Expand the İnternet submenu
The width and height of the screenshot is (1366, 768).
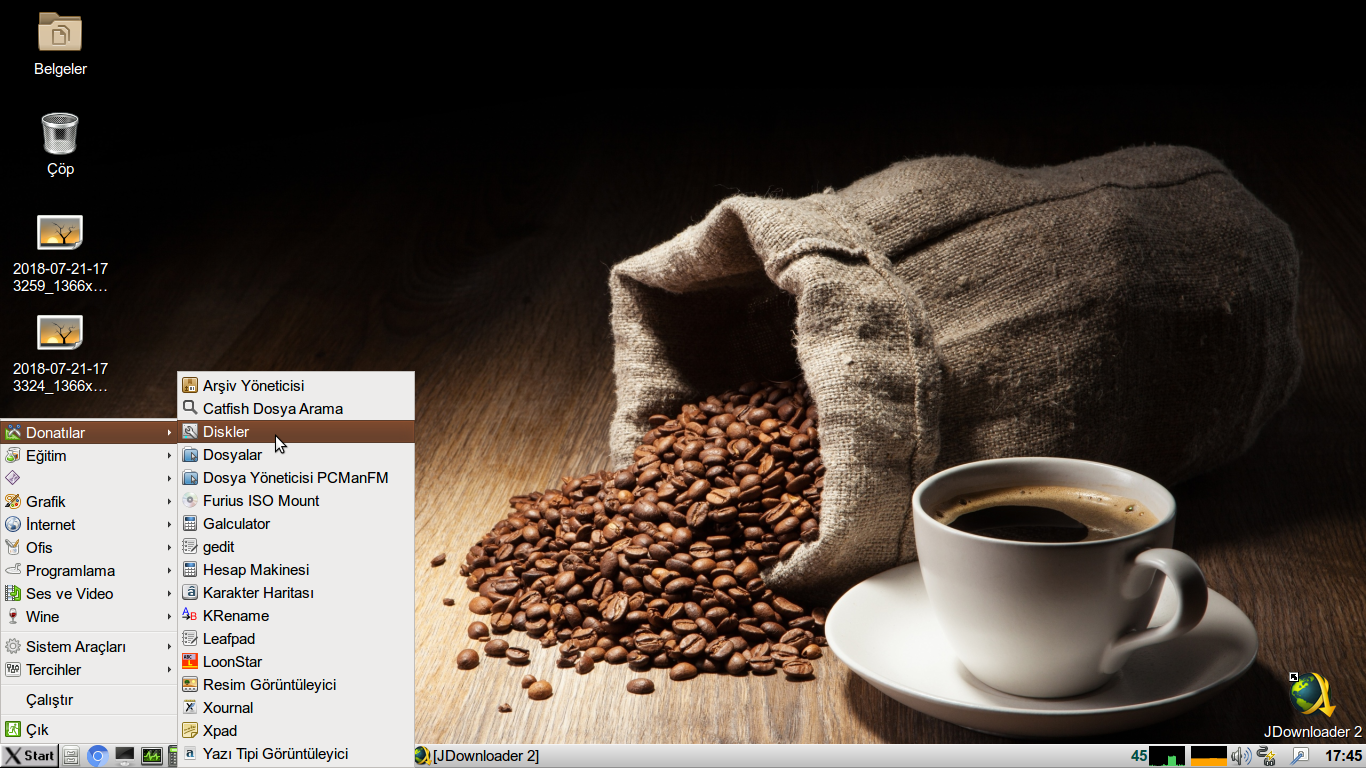pyautogui.click(x=89, y=525)
